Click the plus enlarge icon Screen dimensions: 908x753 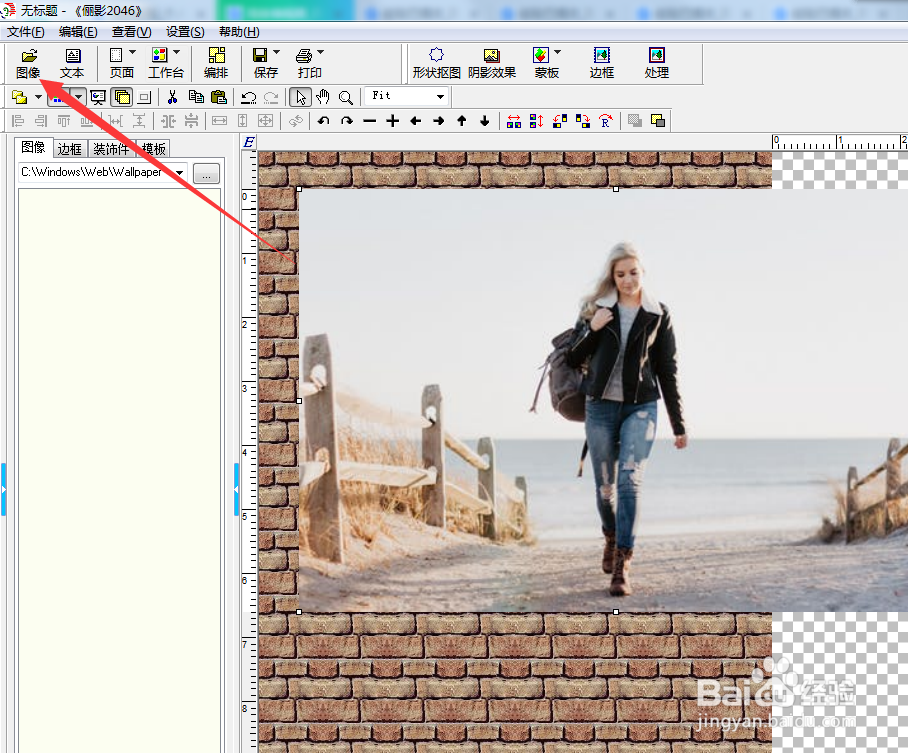pyautogui.click(x=393, y=120)
